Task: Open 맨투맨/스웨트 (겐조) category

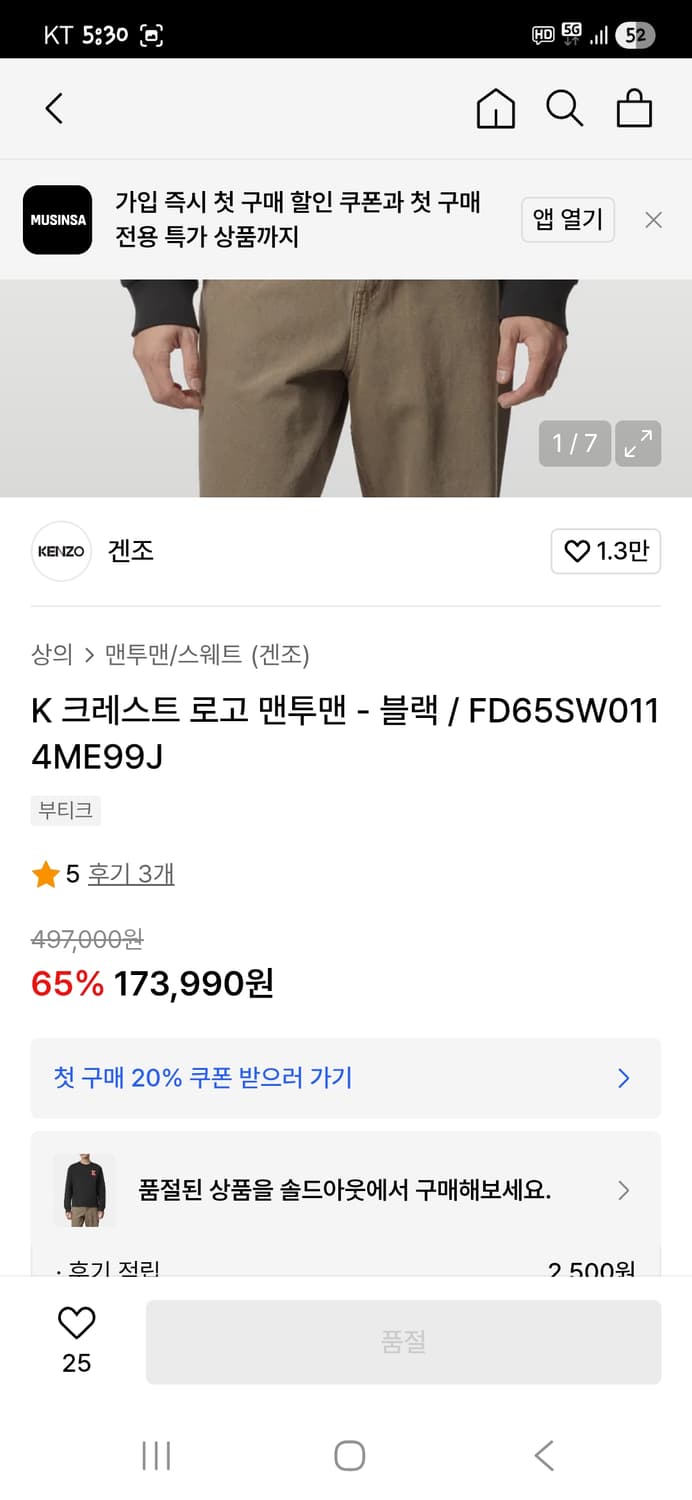Action: pos(200,655)
